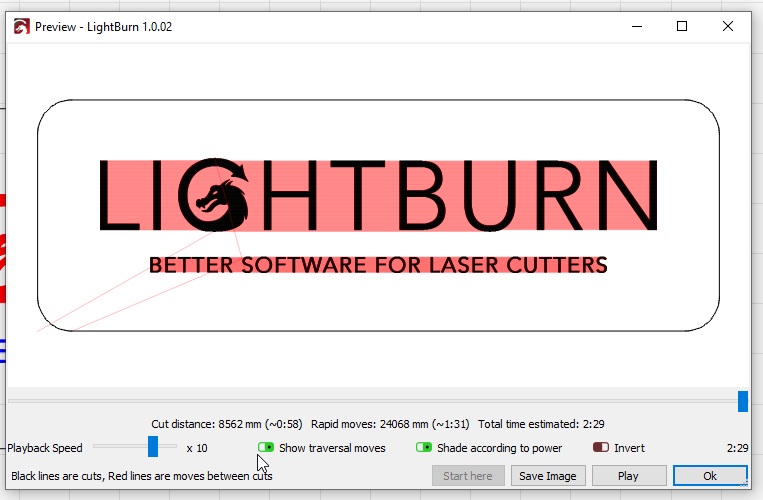Click 'Total time estimated: 2:29' text
The height and width of the screenshot is (500, 763).
point(541,424)
